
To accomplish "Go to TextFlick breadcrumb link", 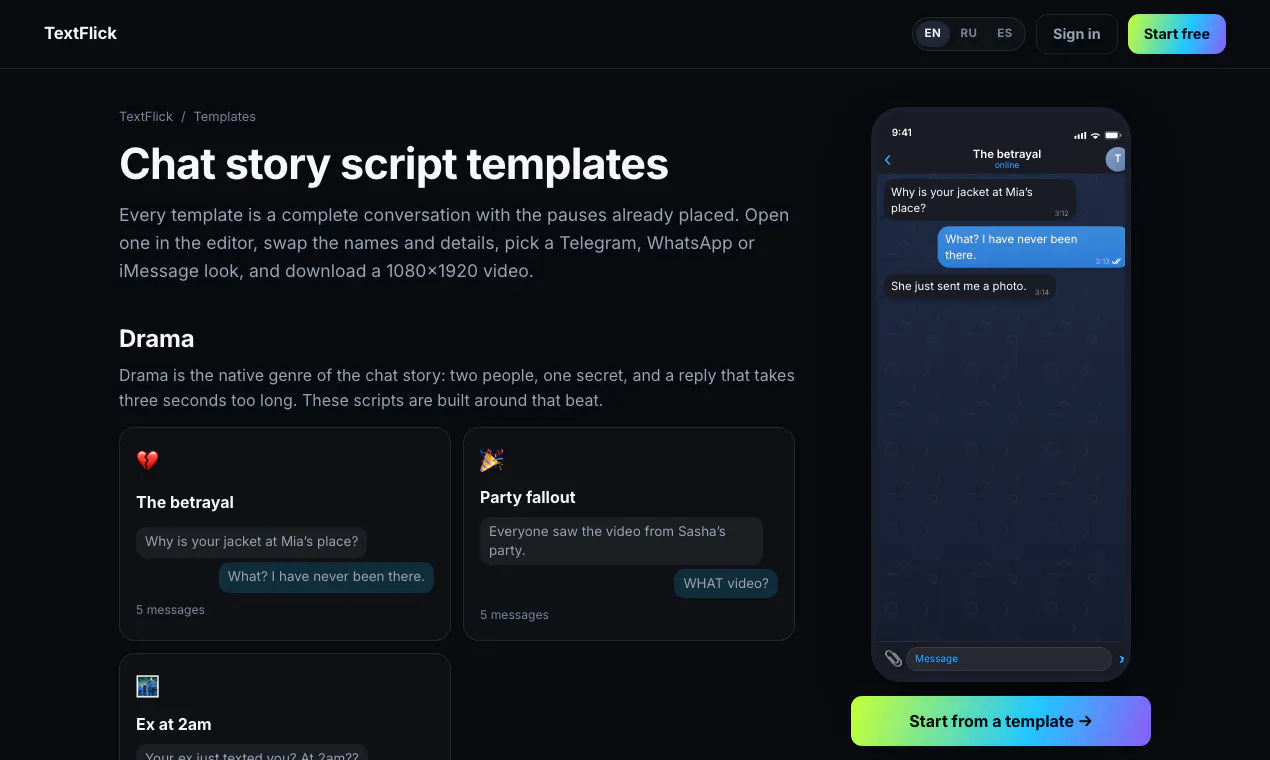I will 146,116.
